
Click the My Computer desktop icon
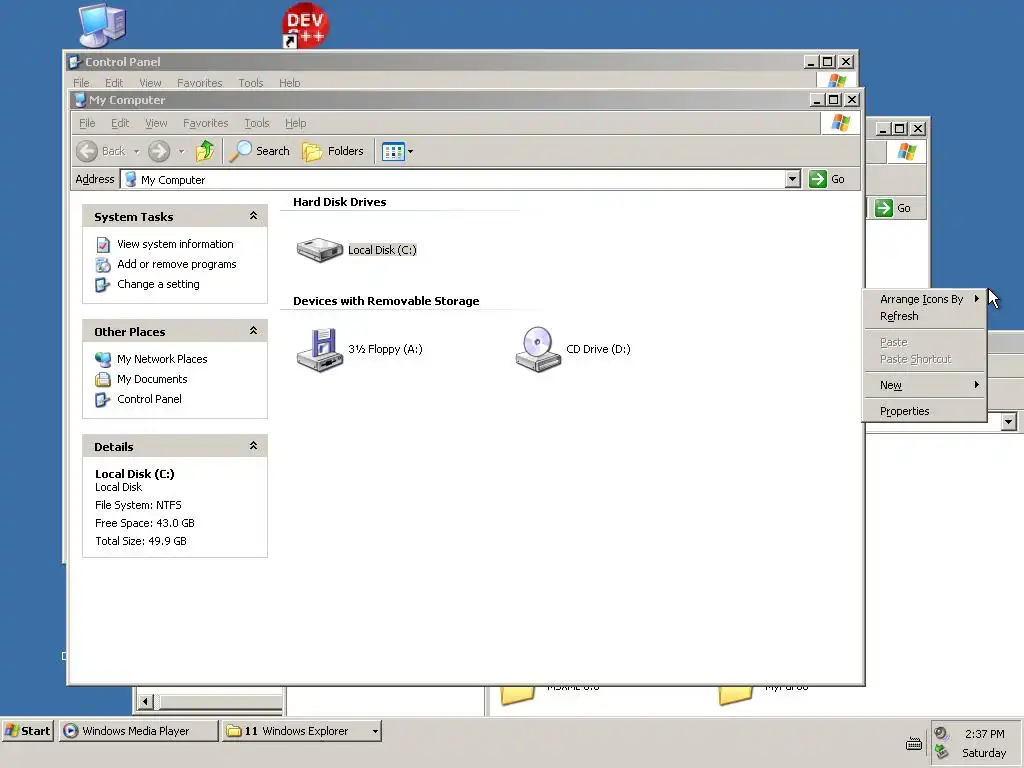point(102,25)
